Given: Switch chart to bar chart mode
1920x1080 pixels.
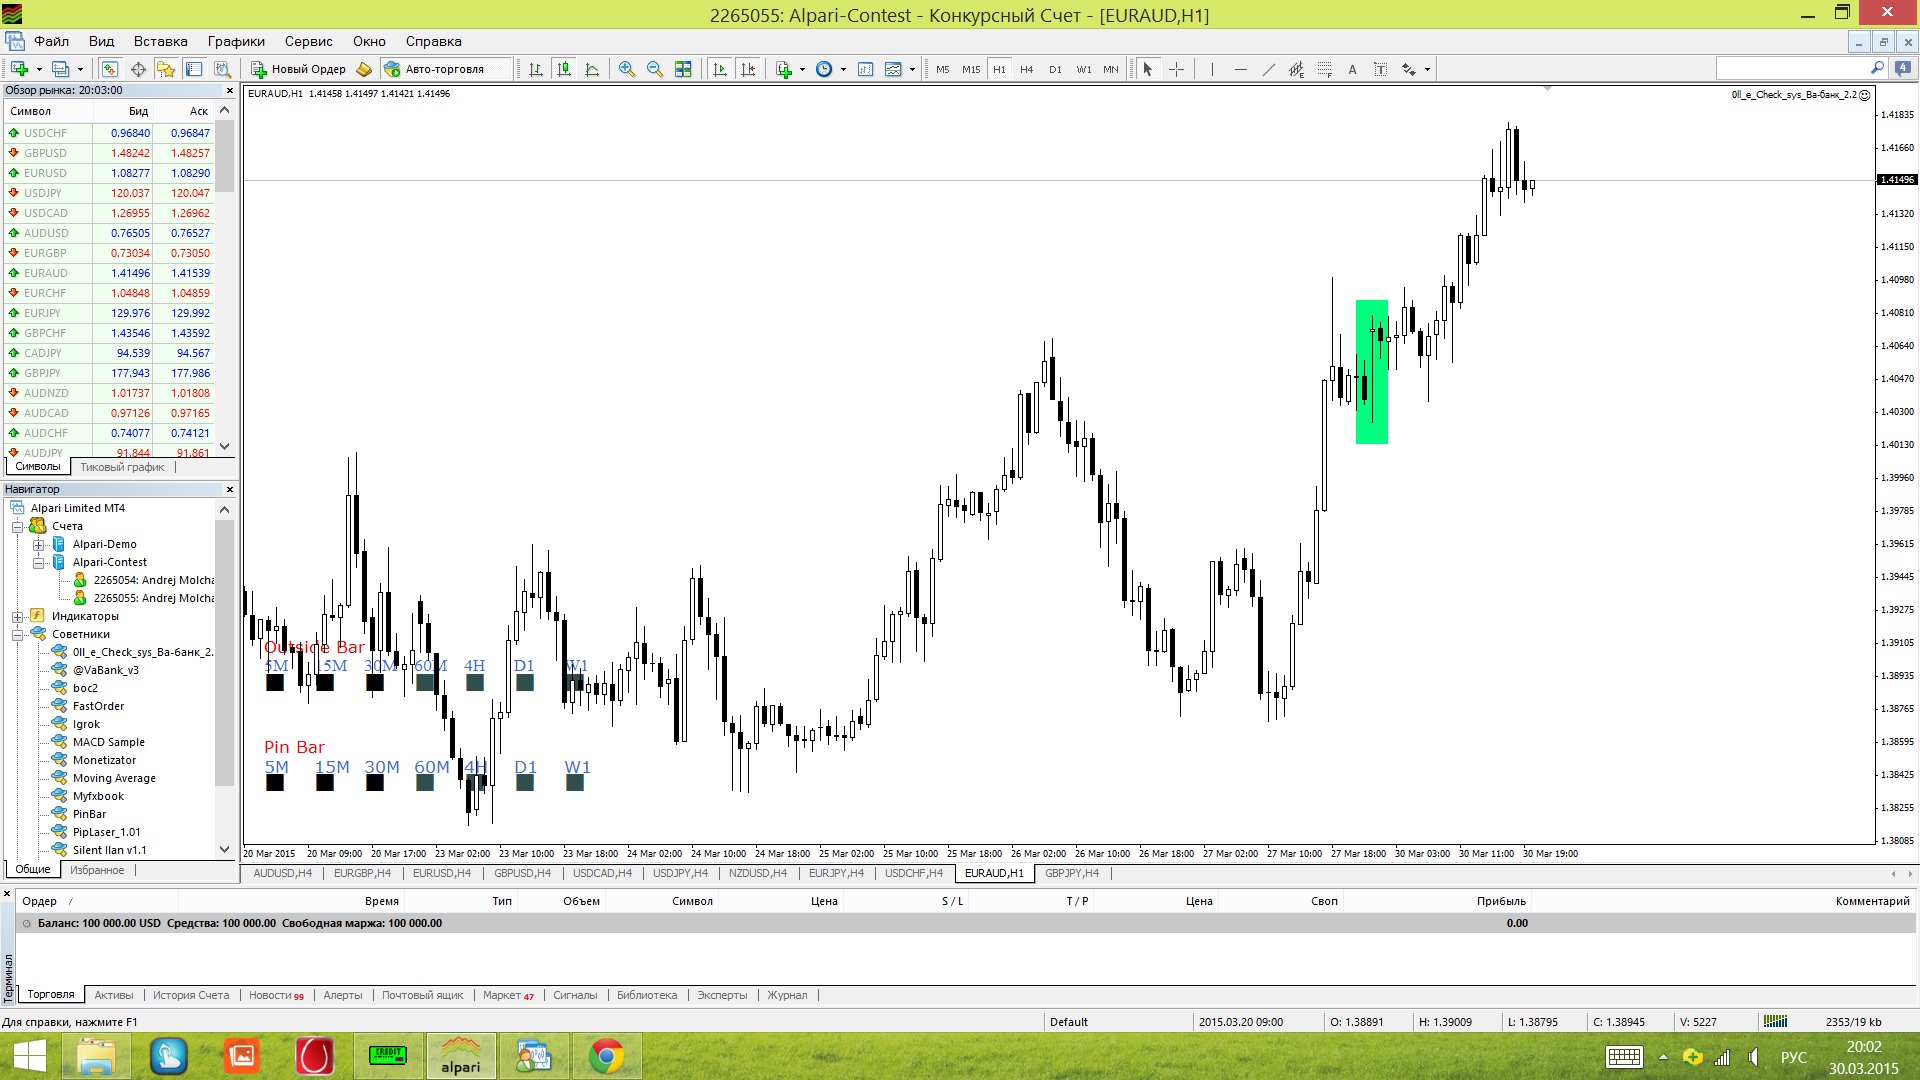Looking at the screenshot, I should (x=536, y=69).
